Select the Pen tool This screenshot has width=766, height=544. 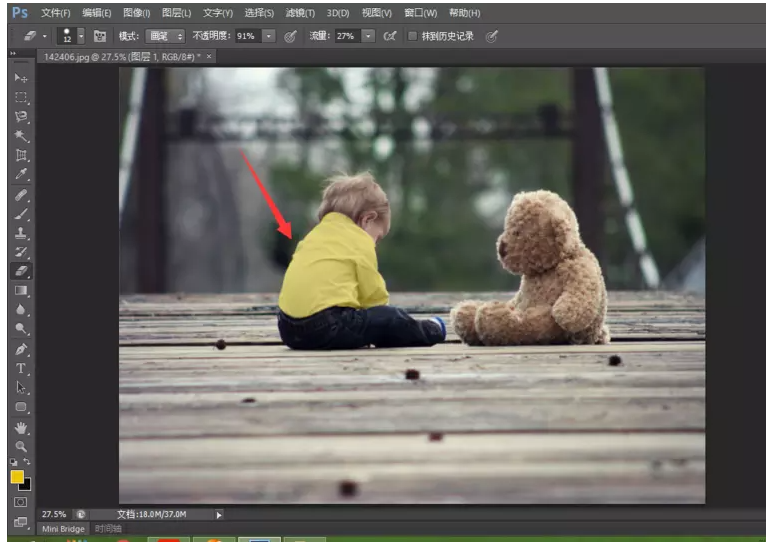click(21, 349)
